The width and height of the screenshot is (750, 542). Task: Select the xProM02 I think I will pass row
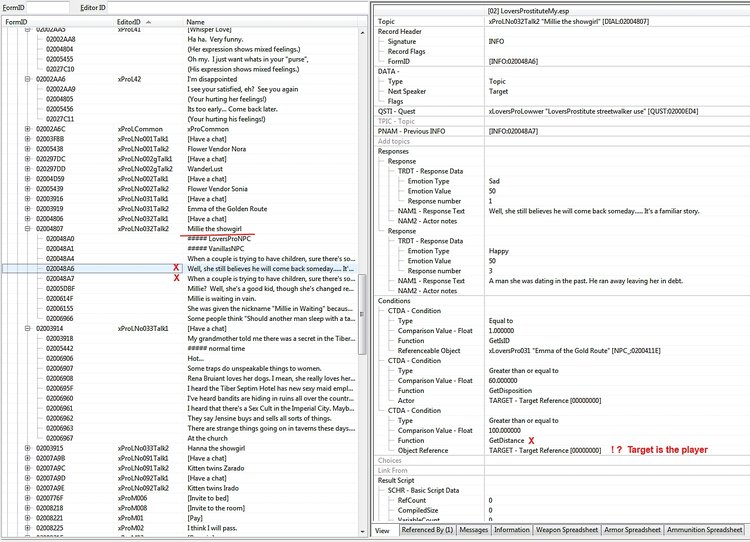click(179, 528)
